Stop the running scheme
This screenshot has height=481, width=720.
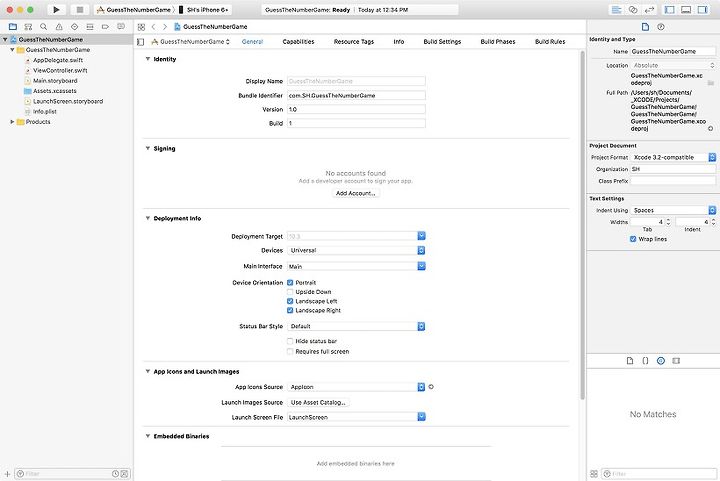tap(79, 10)
